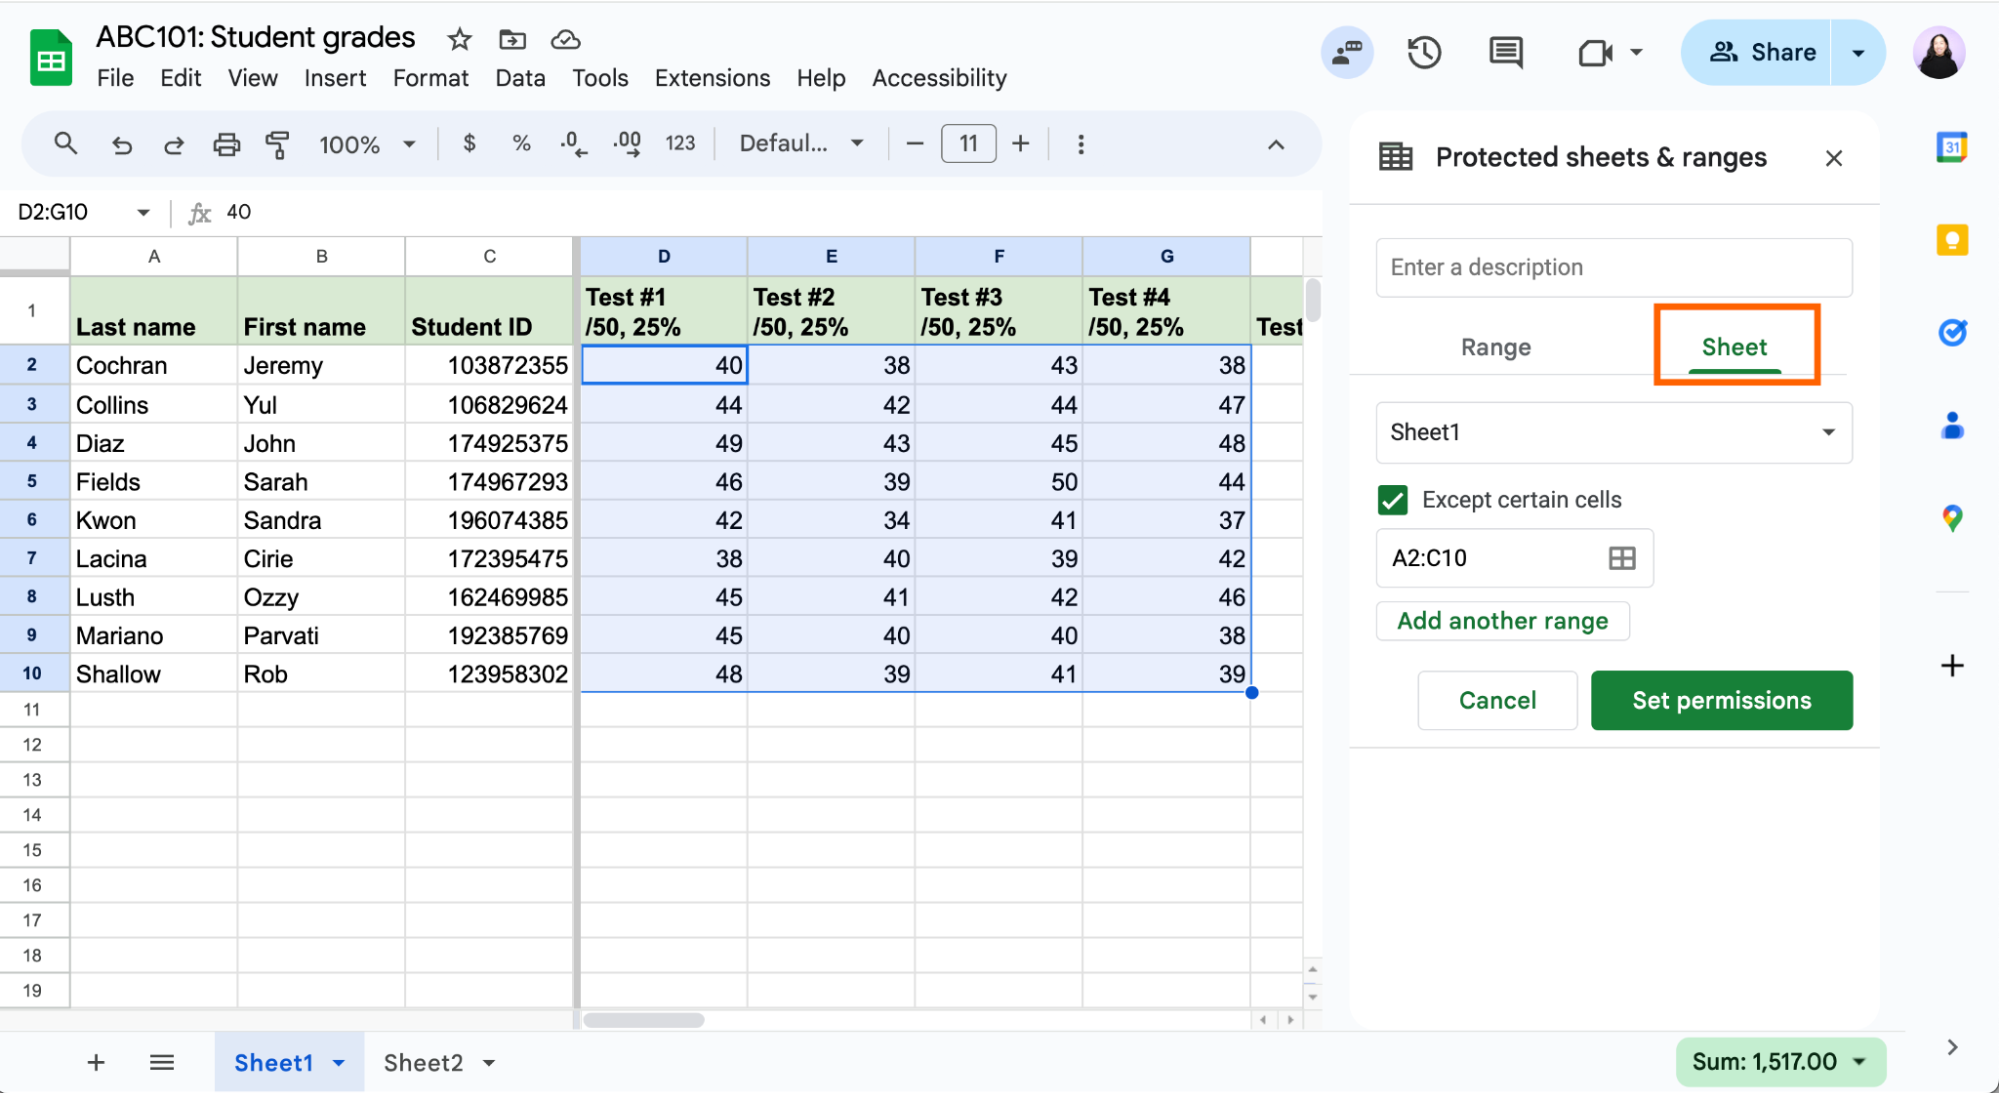1999x1094 pixels.
Task: Open Google Calendar side panel icon
Action: (x=1952, y=148)
